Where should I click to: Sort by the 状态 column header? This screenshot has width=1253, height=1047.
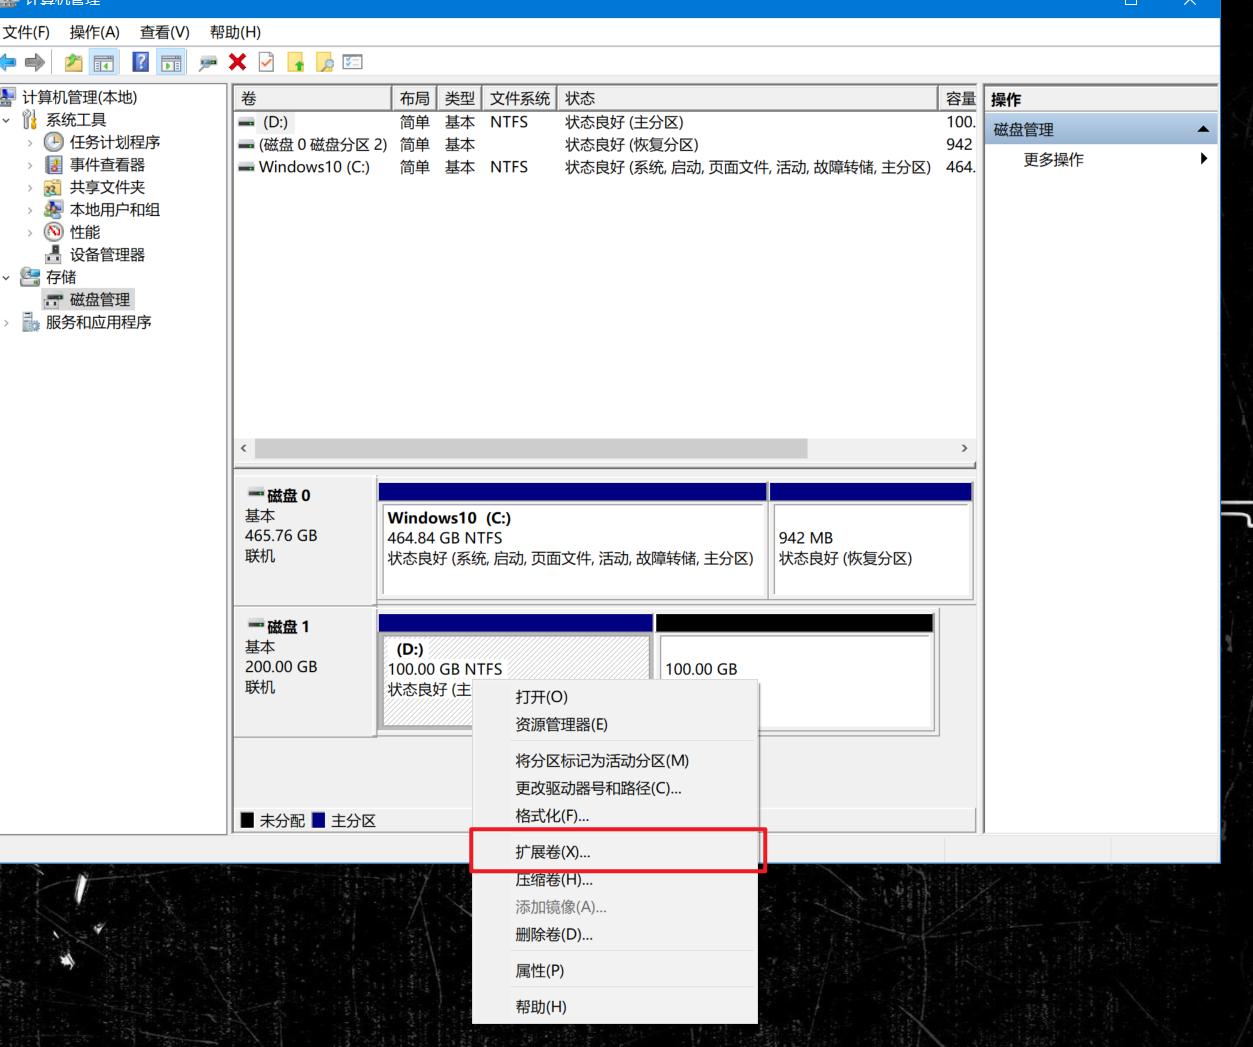(x=748, y=98)
